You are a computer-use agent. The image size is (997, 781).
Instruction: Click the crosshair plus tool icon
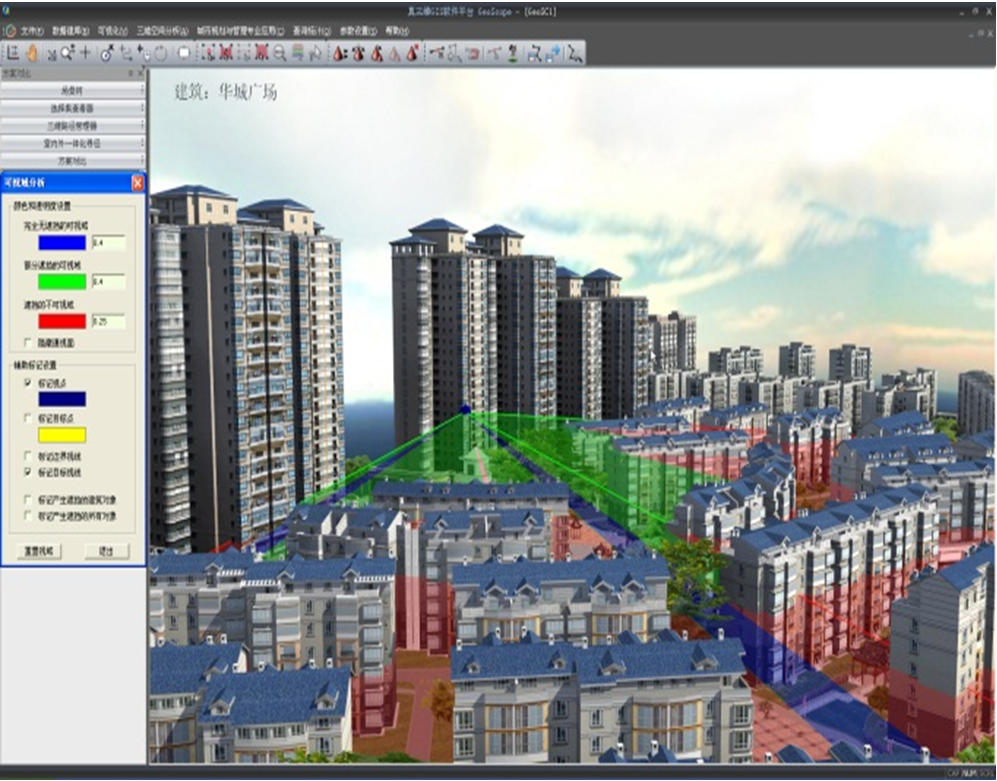pos(85,53)
